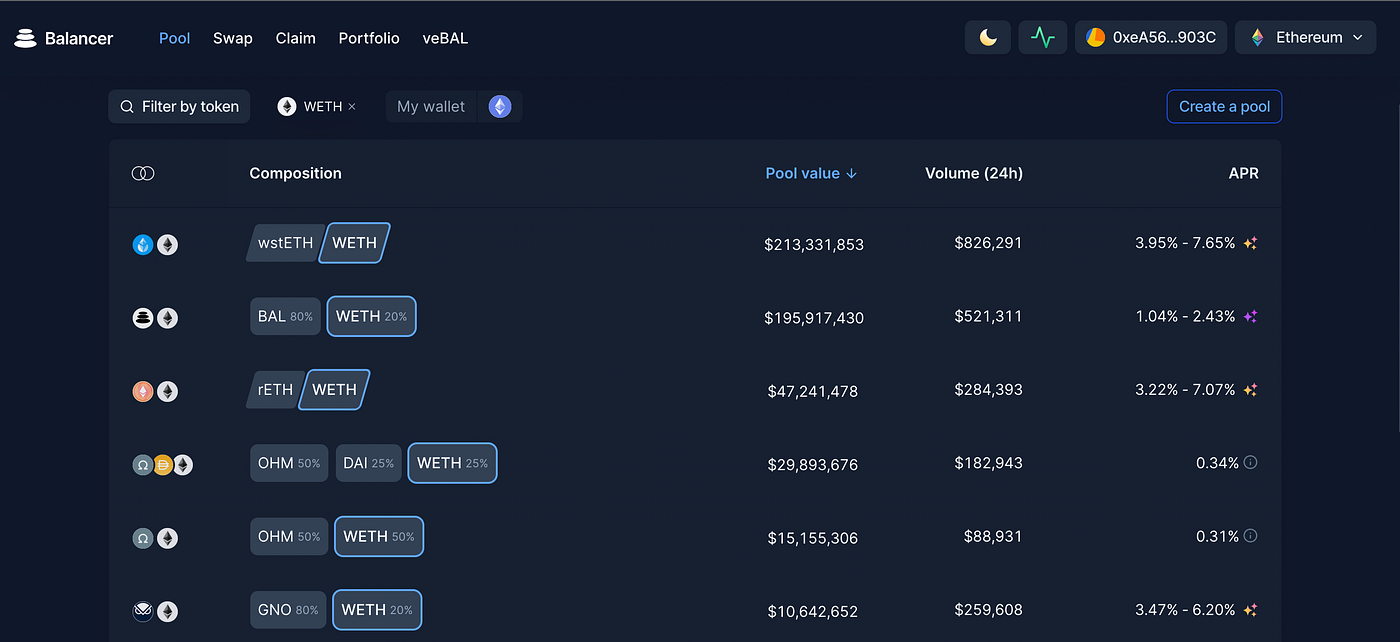Viewport: 1400px width, 642px height.
Task: Open the veBAL tab
Action: (445, 38)
